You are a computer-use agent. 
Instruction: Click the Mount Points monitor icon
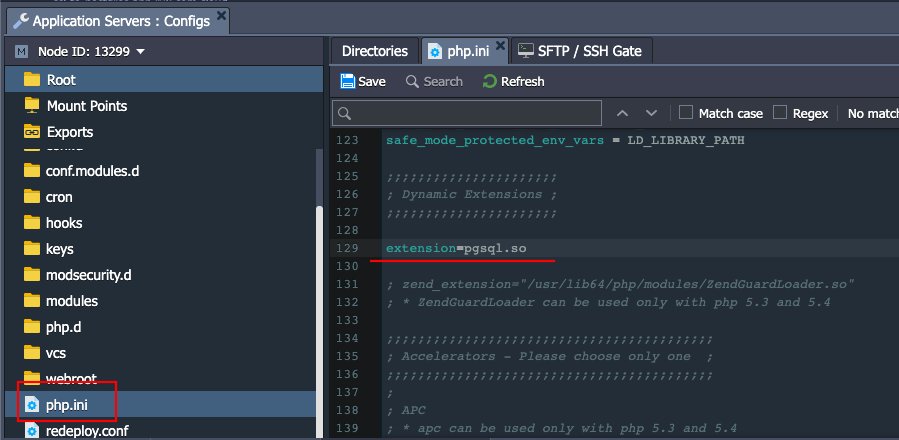coord(32,106)
